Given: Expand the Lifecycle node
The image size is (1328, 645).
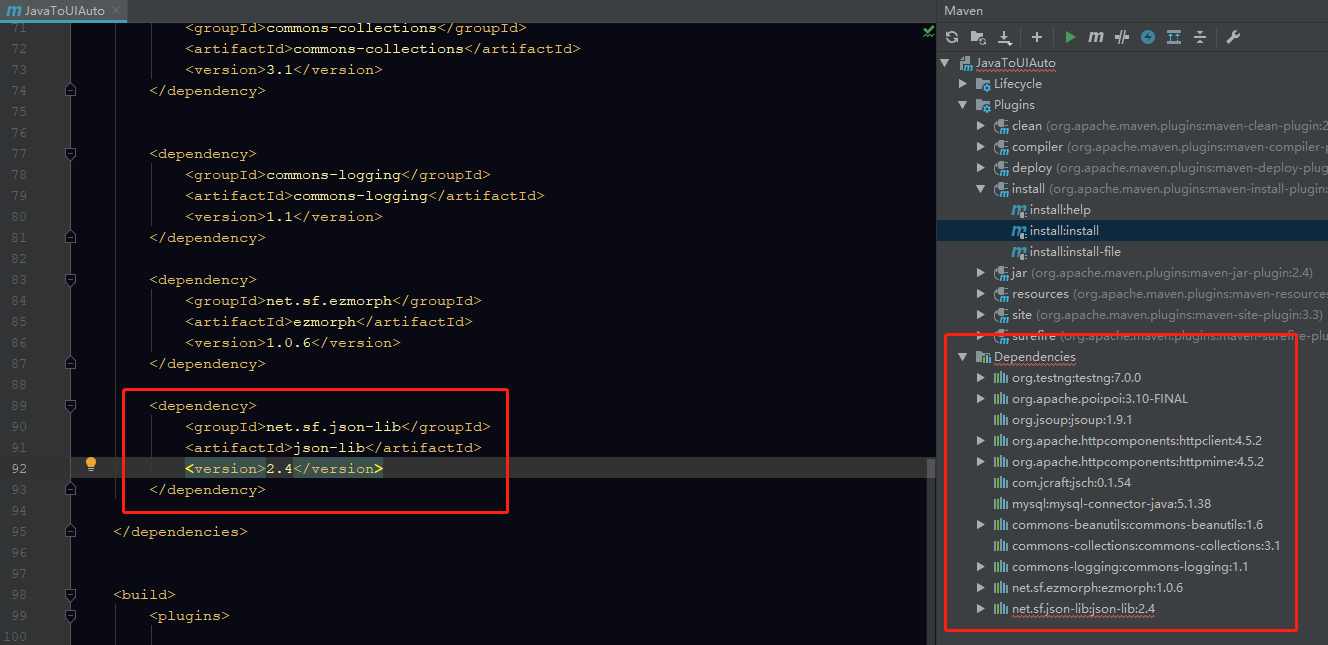Looking at the screenshot, I should click(961, 83).
